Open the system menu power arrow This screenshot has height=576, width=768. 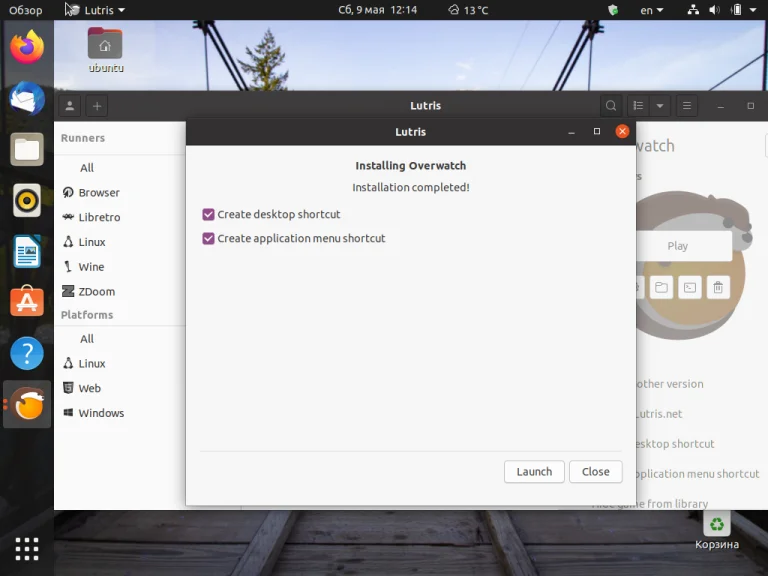coord(753,10)
